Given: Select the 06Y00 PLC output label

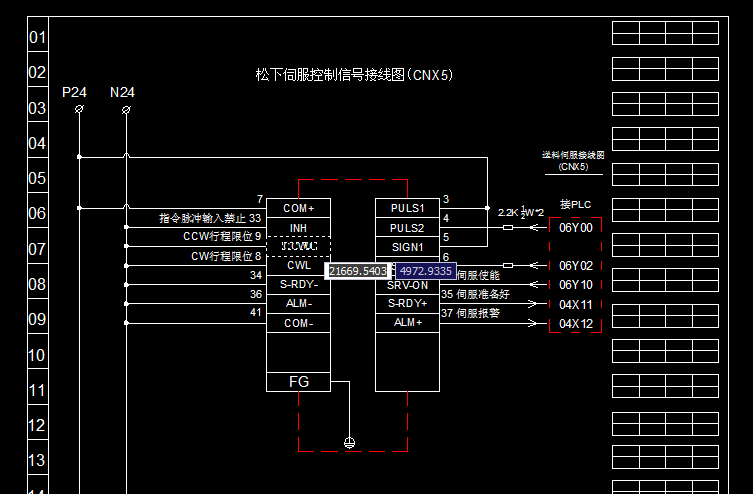Looking at the screenshot, I should 575,228.
